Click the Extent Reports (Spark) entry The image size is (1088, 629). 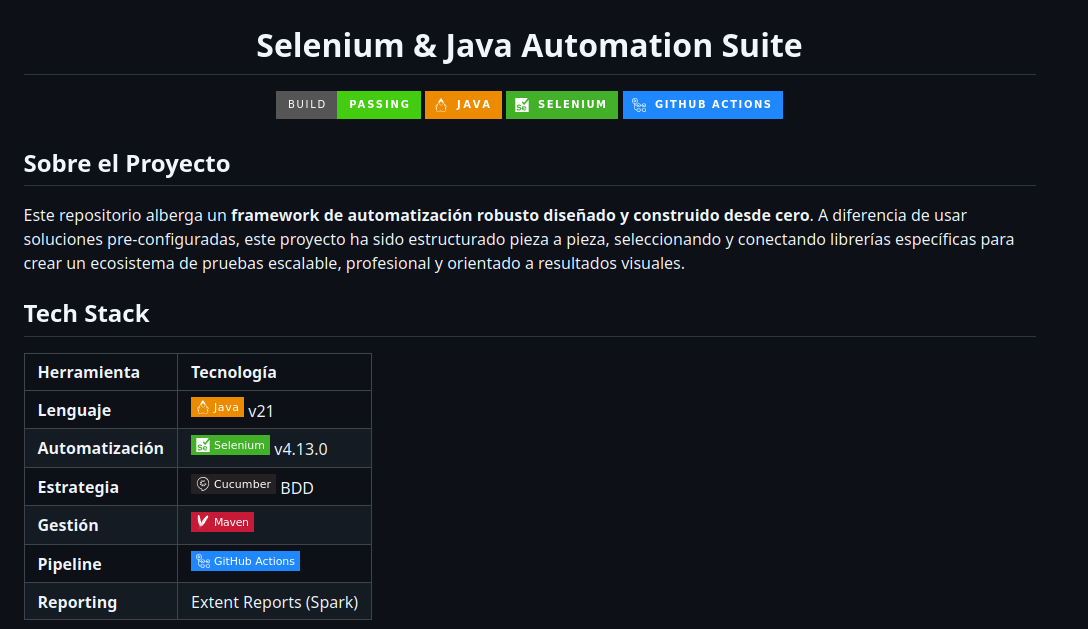(x=273, y=601)
